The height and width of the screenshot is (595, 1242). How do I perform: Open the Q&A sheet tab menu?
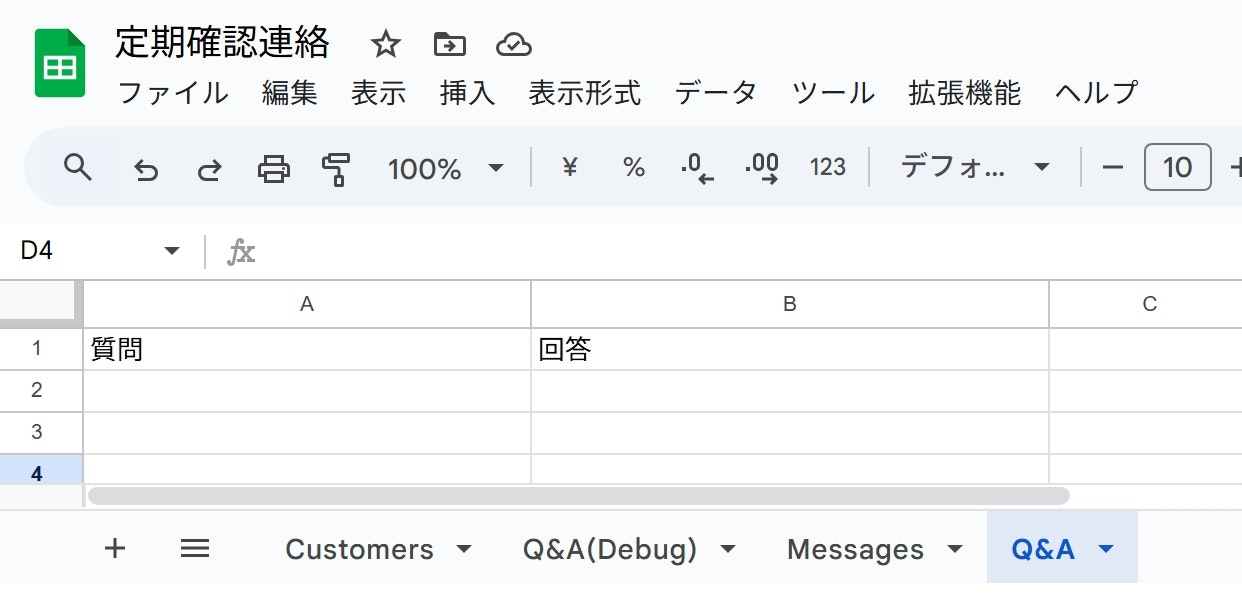[x=1106, y=548]
